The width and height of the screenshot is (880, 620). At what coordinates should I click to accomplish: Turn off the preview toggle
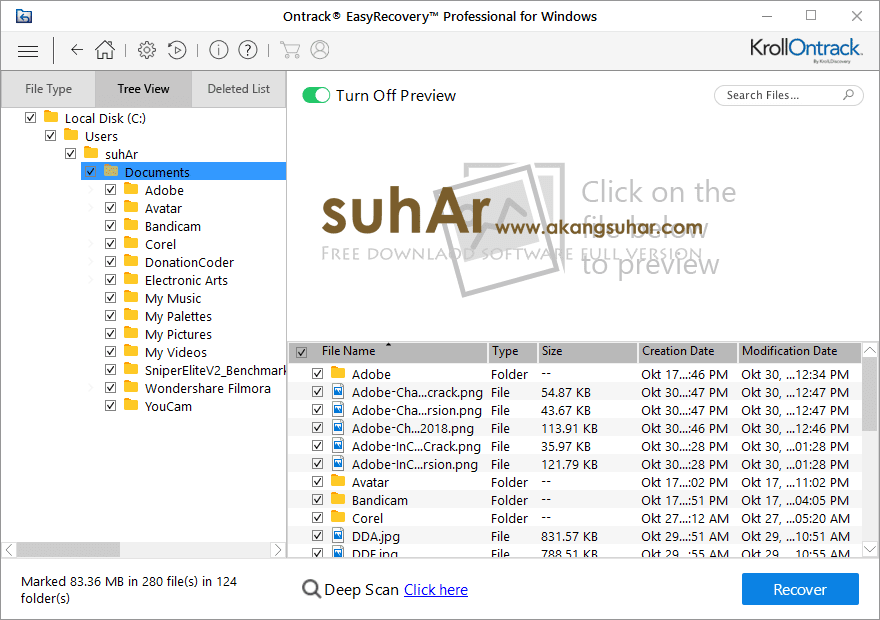[x=316, y=95]
